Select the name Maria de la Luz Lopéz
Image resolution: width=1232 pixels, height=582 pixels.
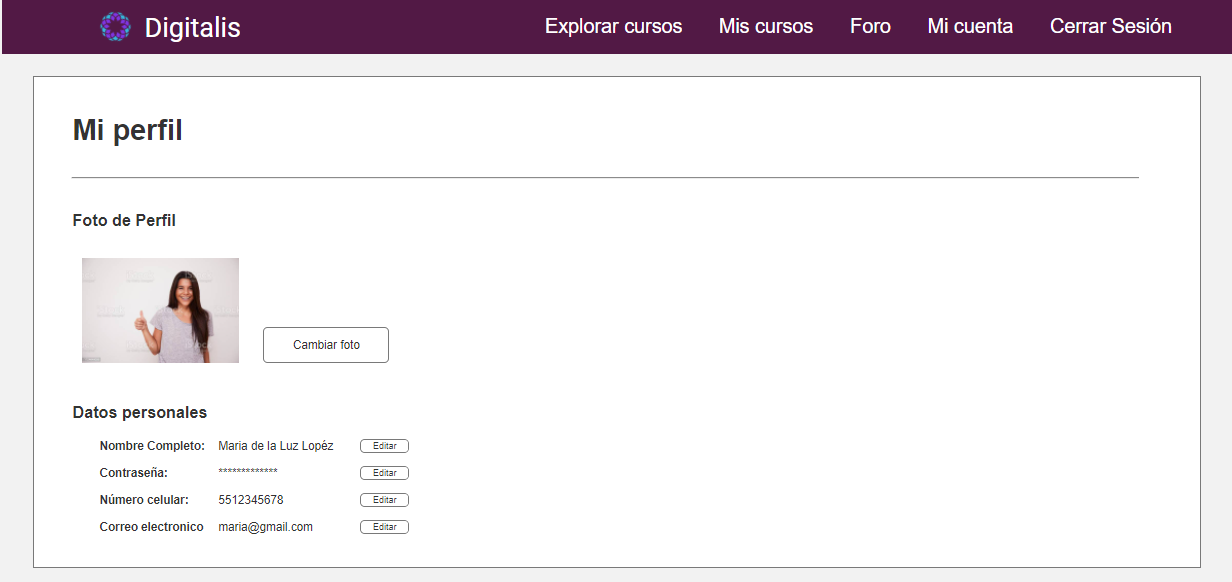pos(276,446)
